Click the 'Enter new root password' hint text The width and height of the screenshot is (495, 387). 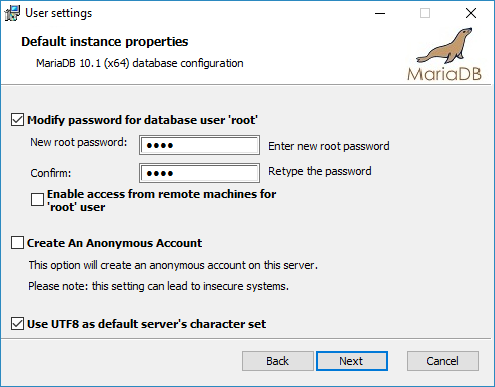point(329,146)
